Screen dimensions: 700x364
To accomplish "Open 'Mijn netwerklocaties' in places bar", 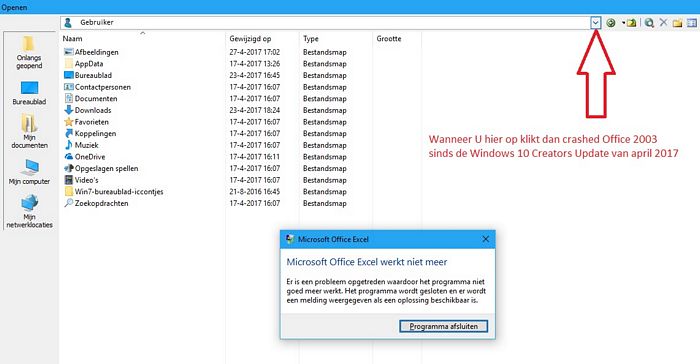I will [29, 212].
